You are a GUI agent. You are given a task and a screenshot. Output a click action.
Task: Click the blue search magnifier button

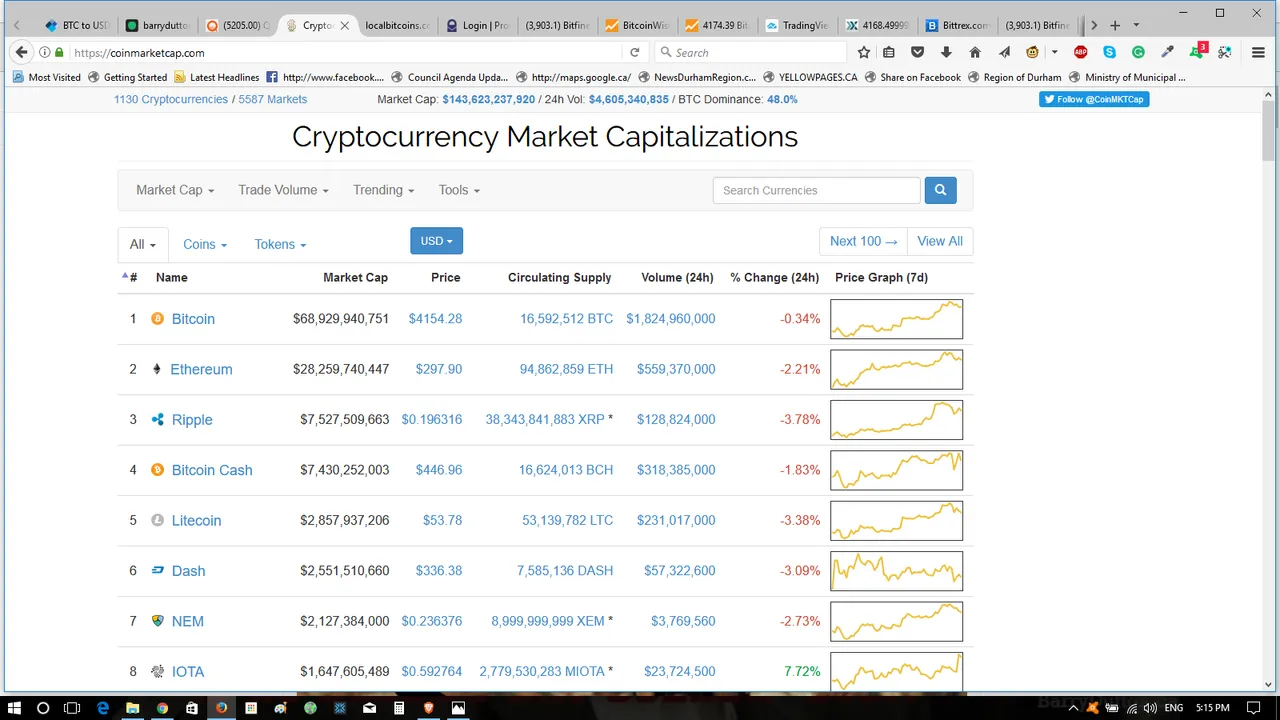[x=940, y=190]
